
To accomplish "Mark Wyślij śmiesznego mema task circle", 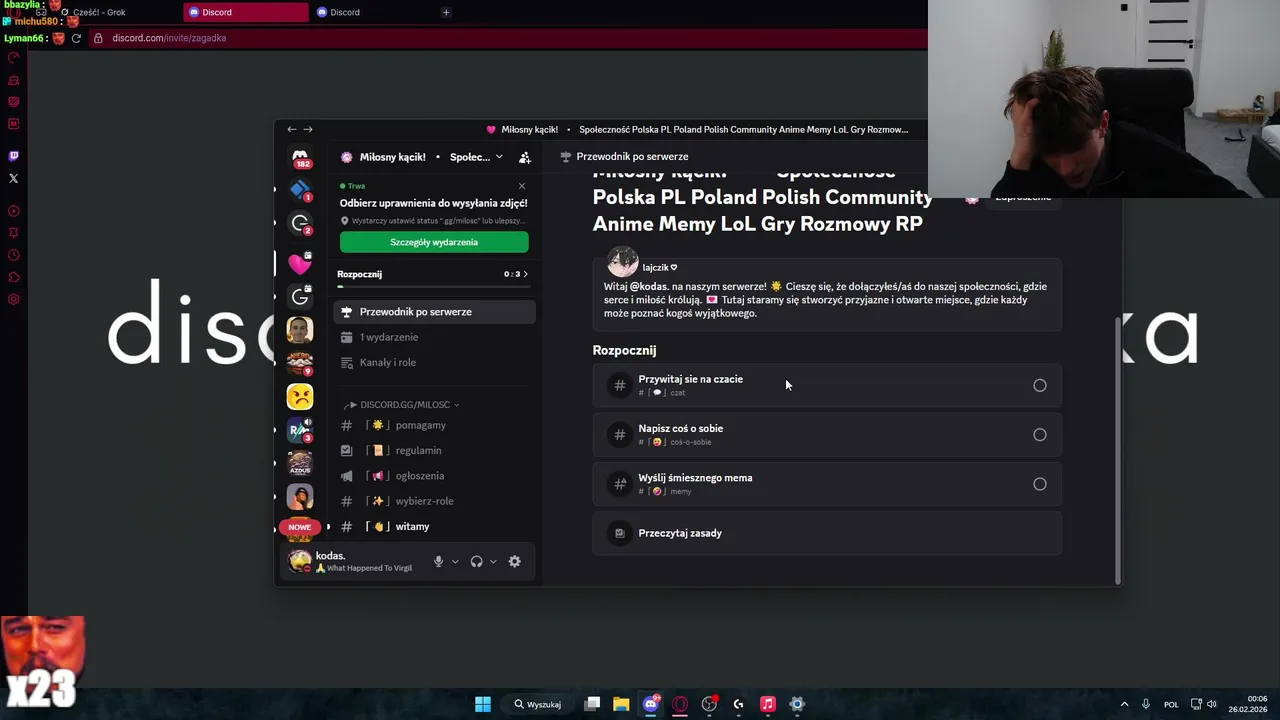I will point(1040,484).
